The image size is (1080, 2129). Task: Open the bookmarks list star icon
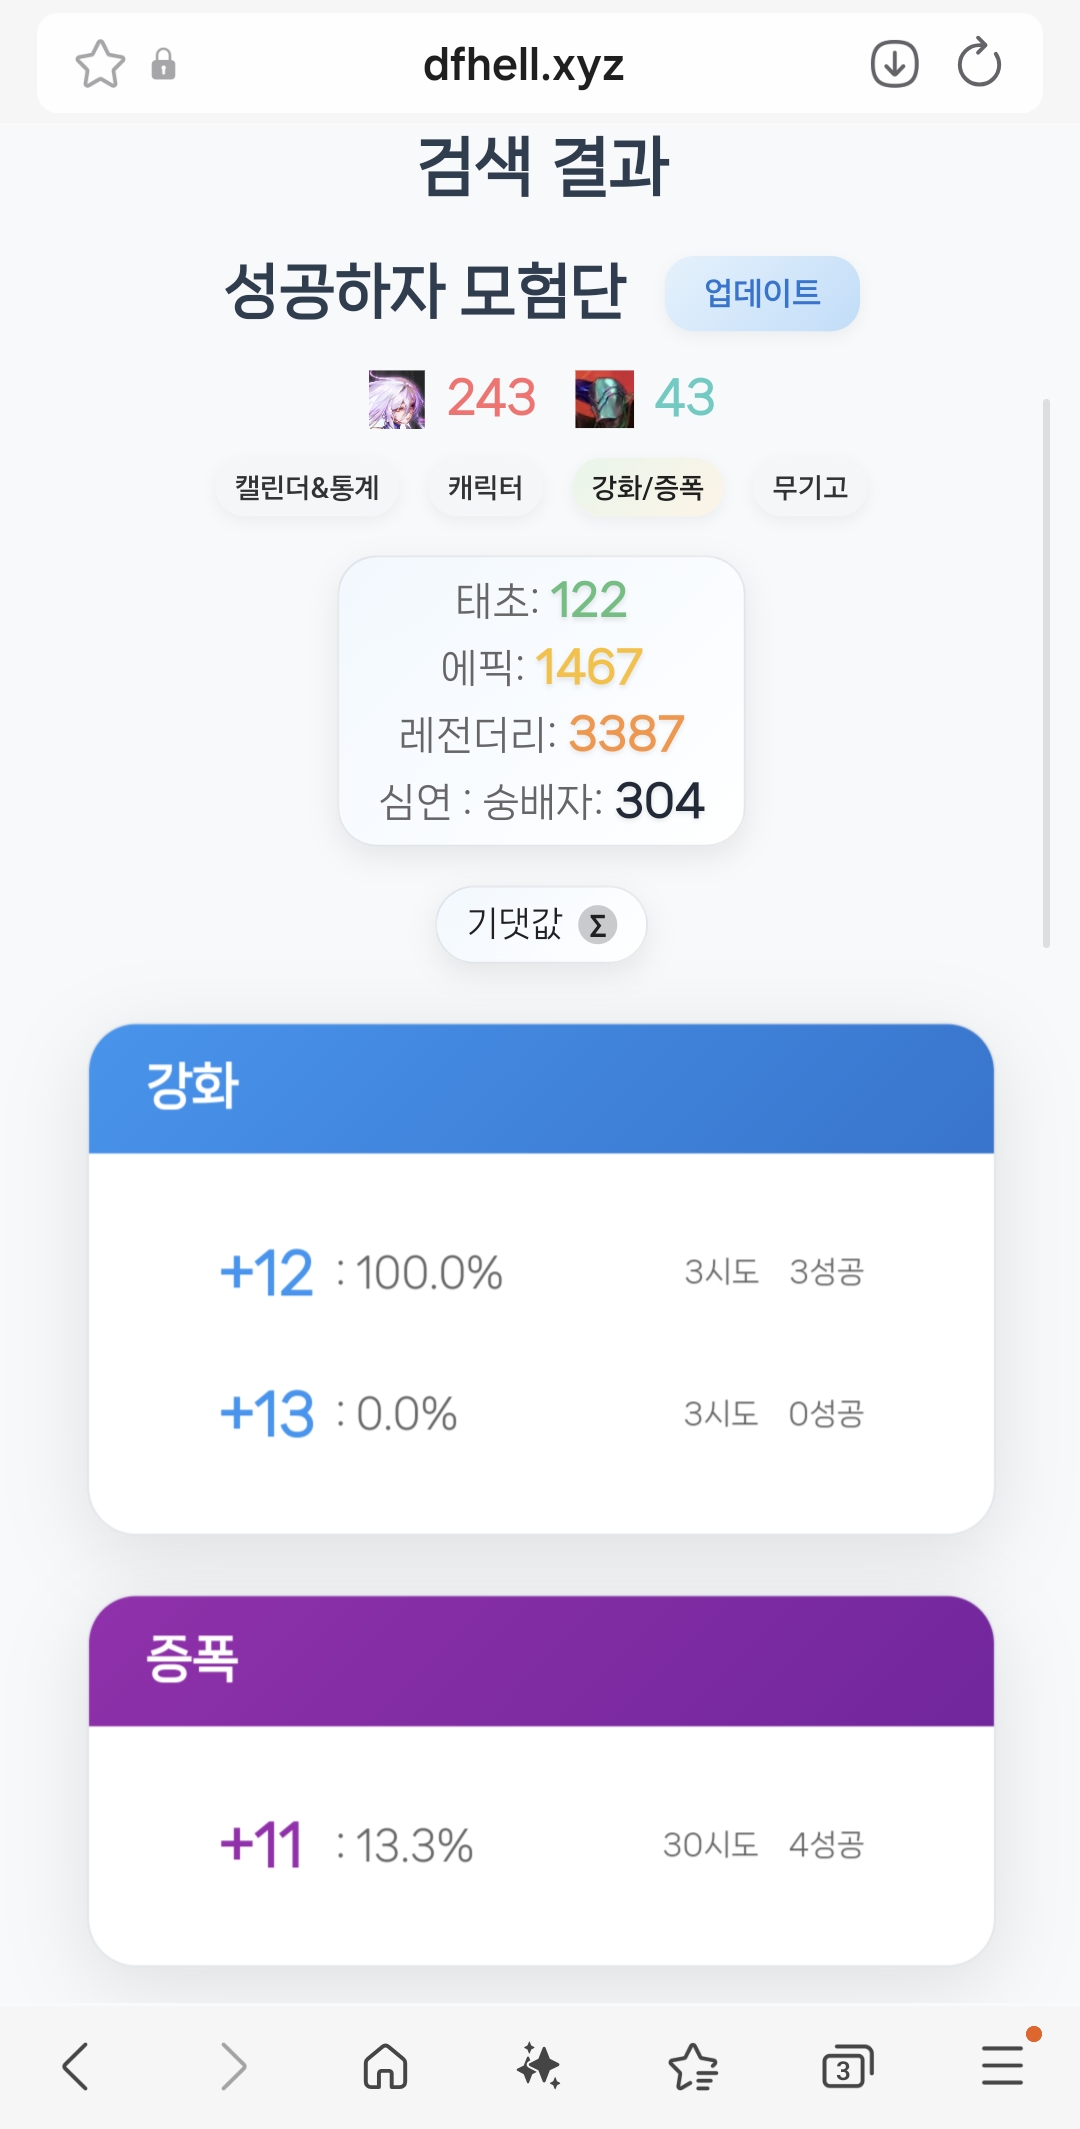click(693, 2067)
